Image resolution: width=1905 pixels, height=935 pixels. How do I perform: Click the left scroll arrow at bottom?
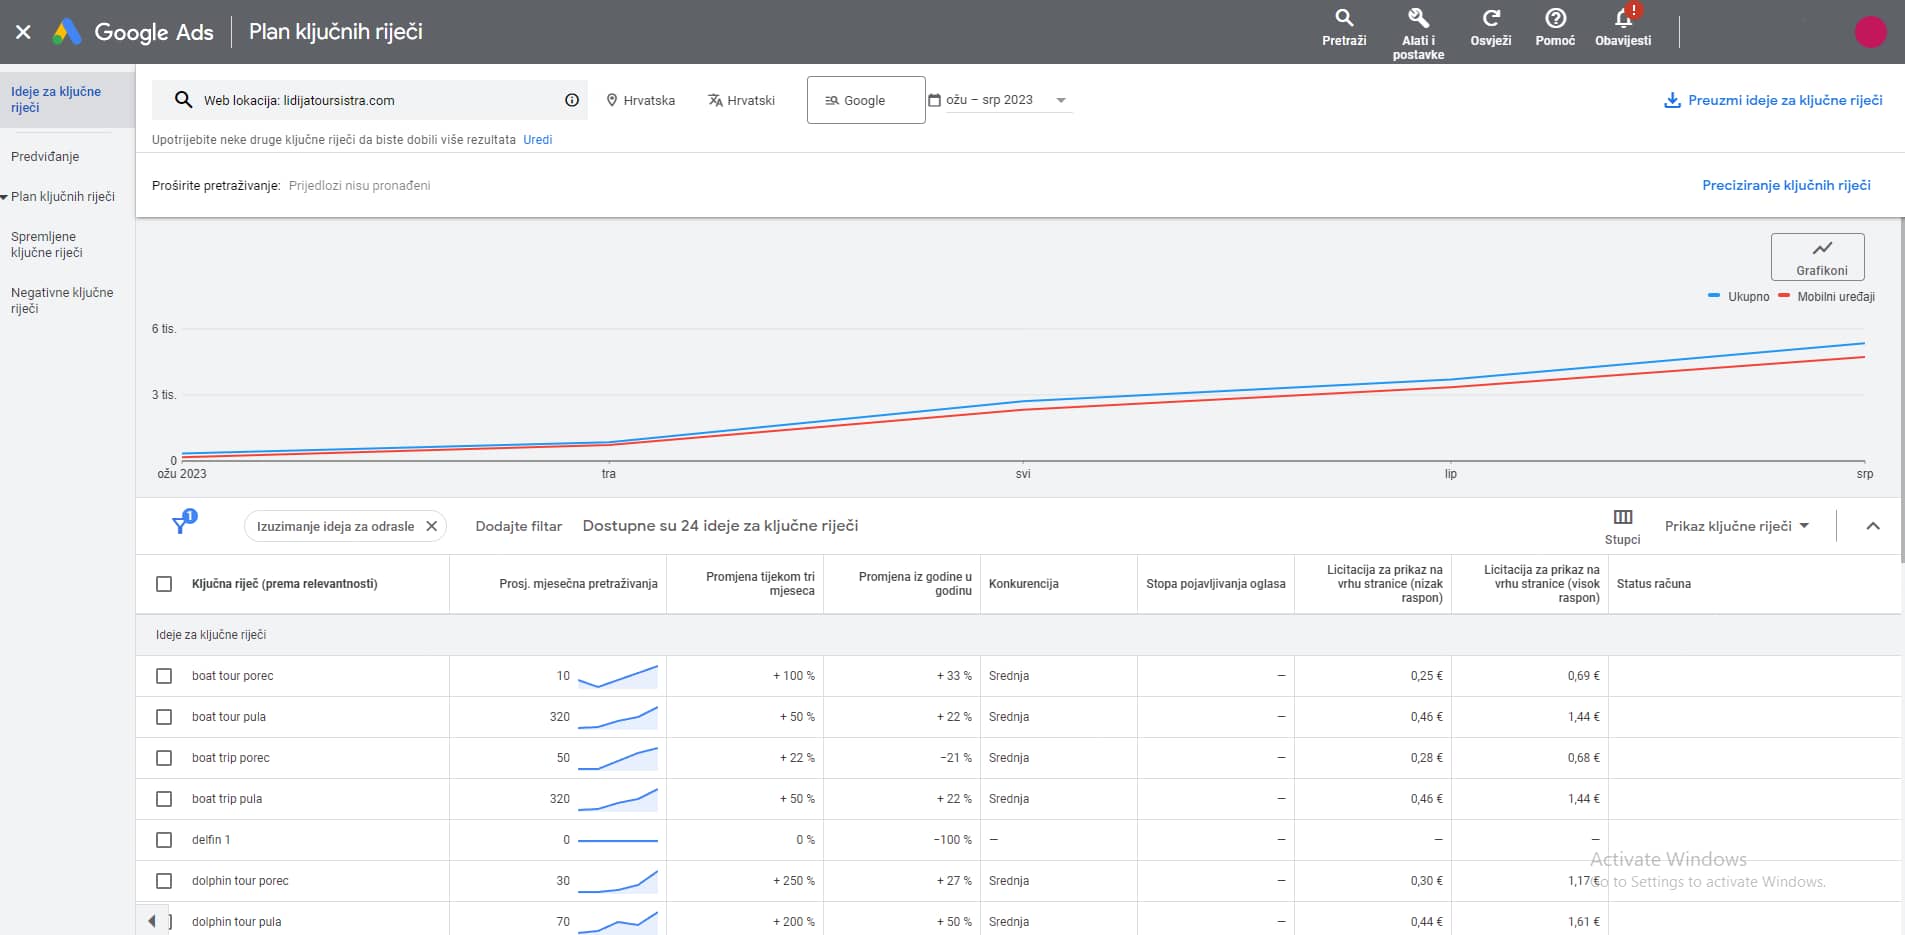pos(152,921)
